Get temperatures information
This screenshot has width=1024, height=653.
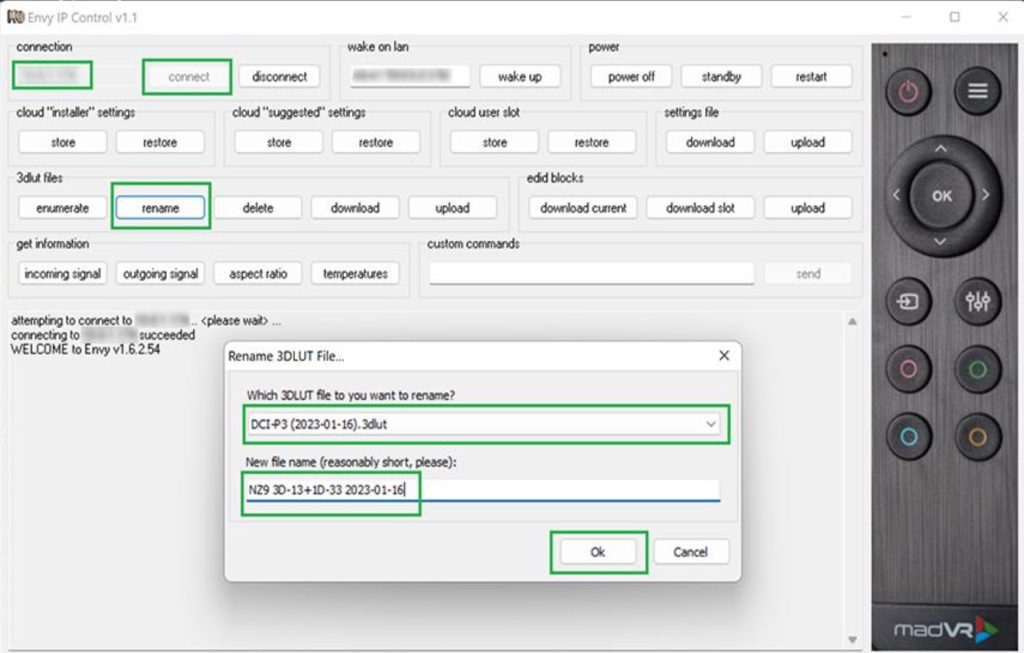[355, 274]
